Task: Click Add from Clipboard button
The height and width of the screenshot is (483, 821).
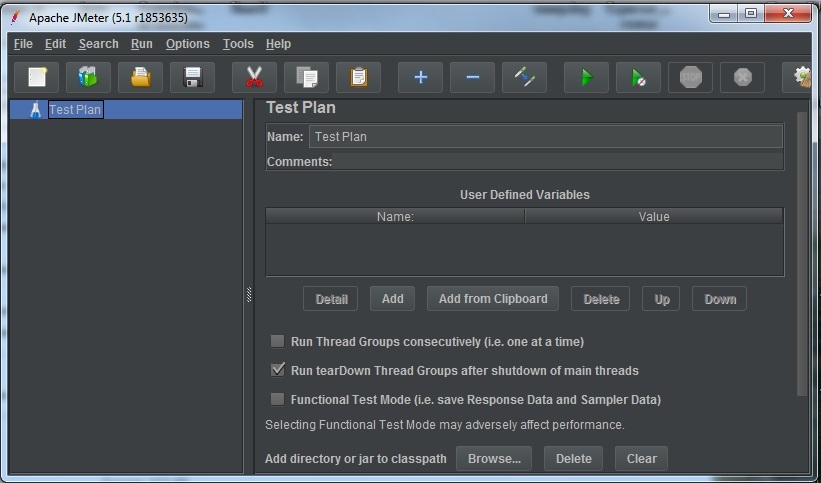Action: [493, 299]
